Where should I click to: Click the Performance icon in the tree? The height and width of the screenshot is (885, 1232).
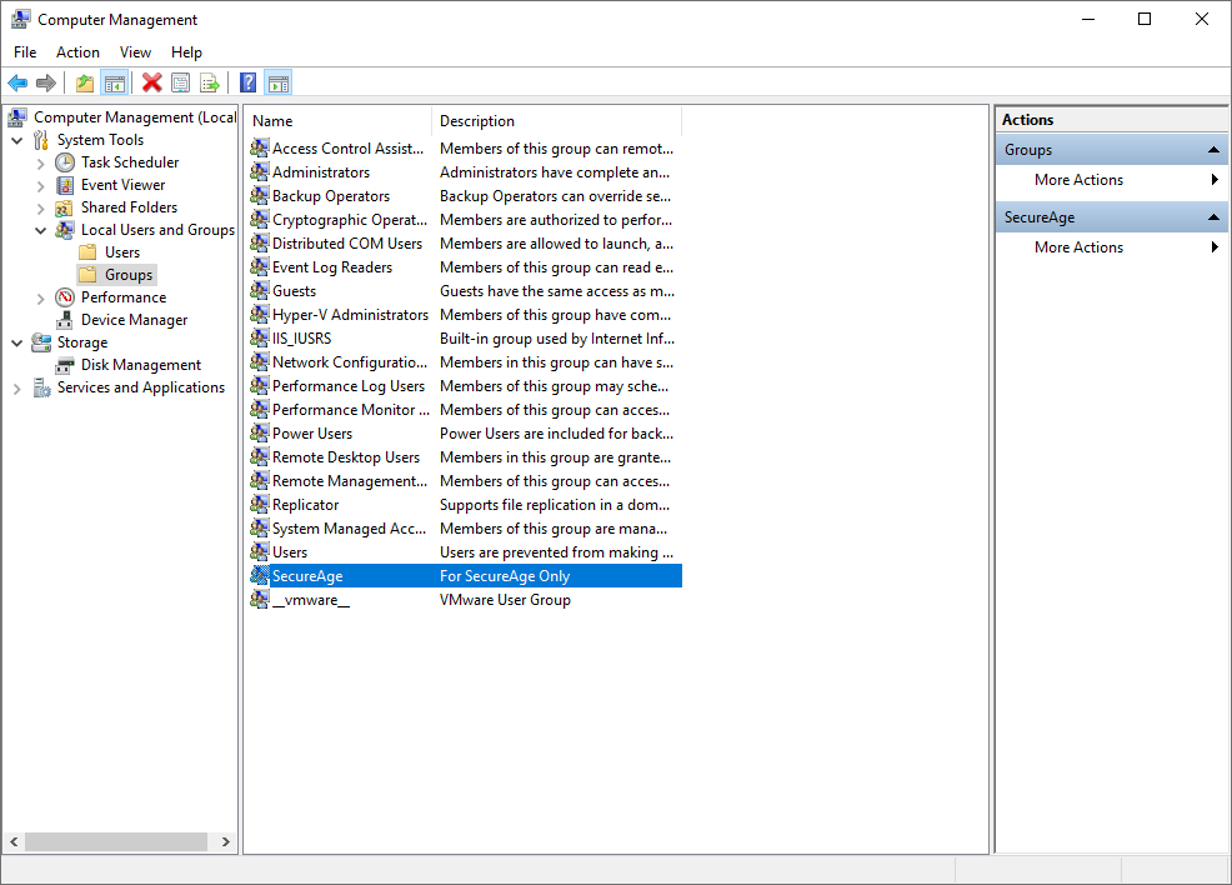pyautogui.click(x=65, y=297)
